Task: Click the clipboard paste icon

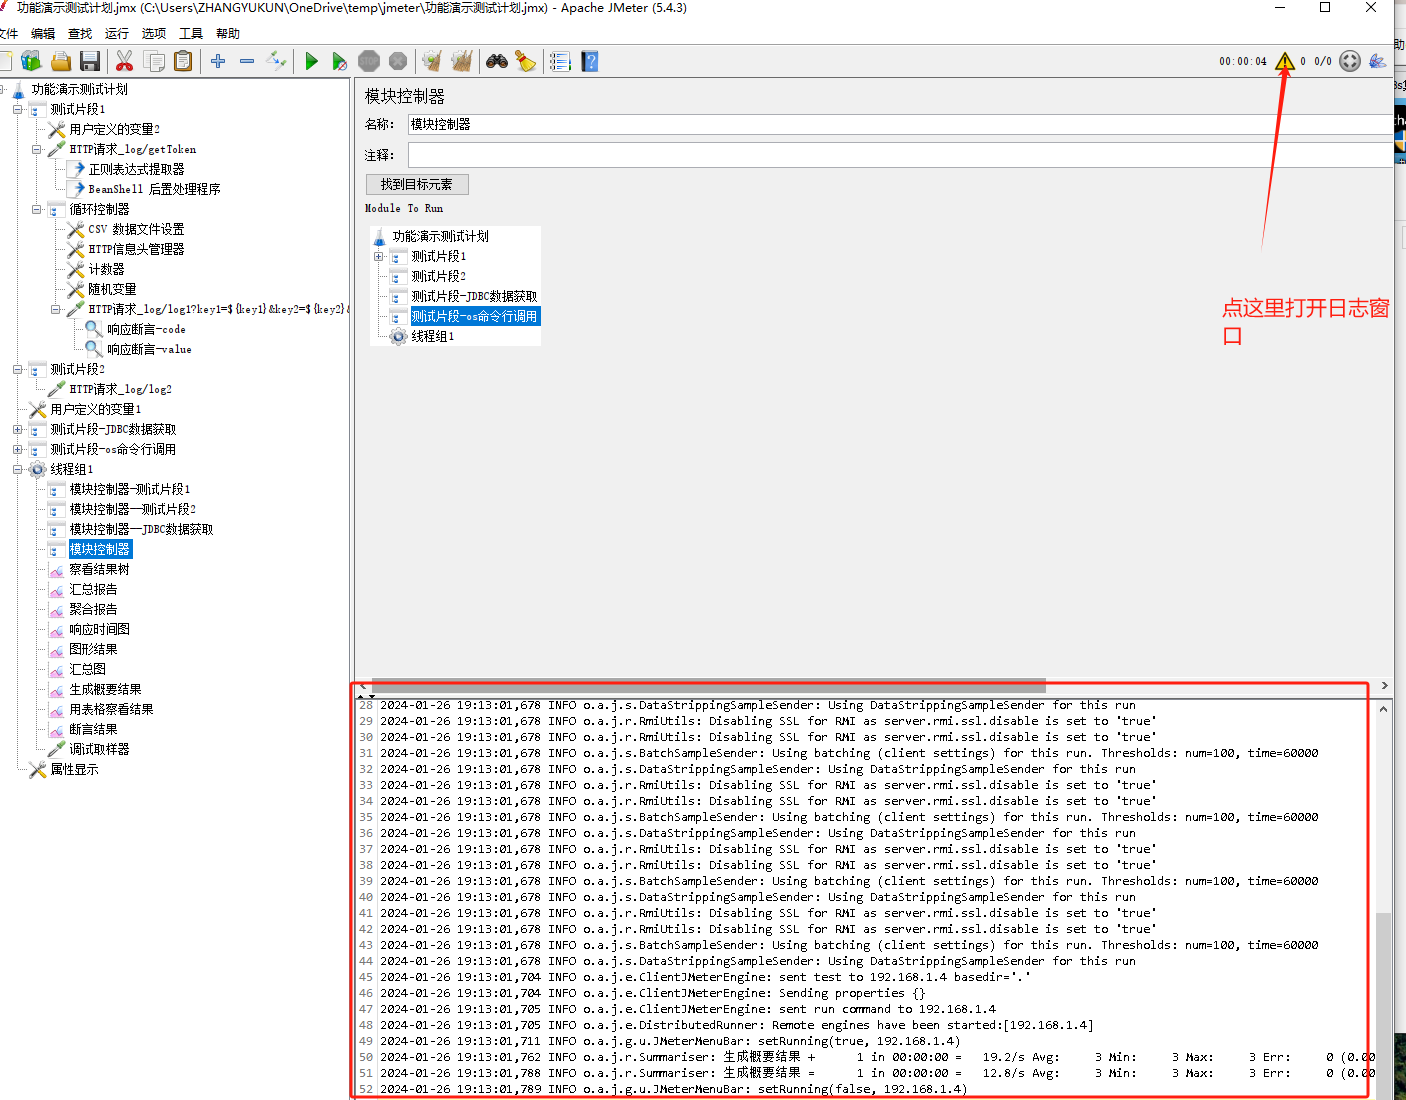Action: click(x=183, y=62)
